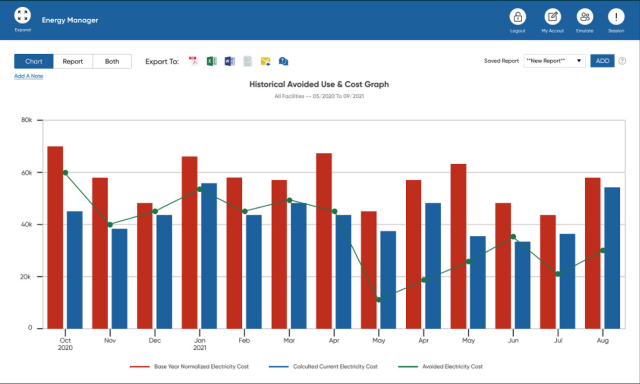Click the 'Aug' axis label
Viewport: 640px width, 384px height.
point(603,340)
